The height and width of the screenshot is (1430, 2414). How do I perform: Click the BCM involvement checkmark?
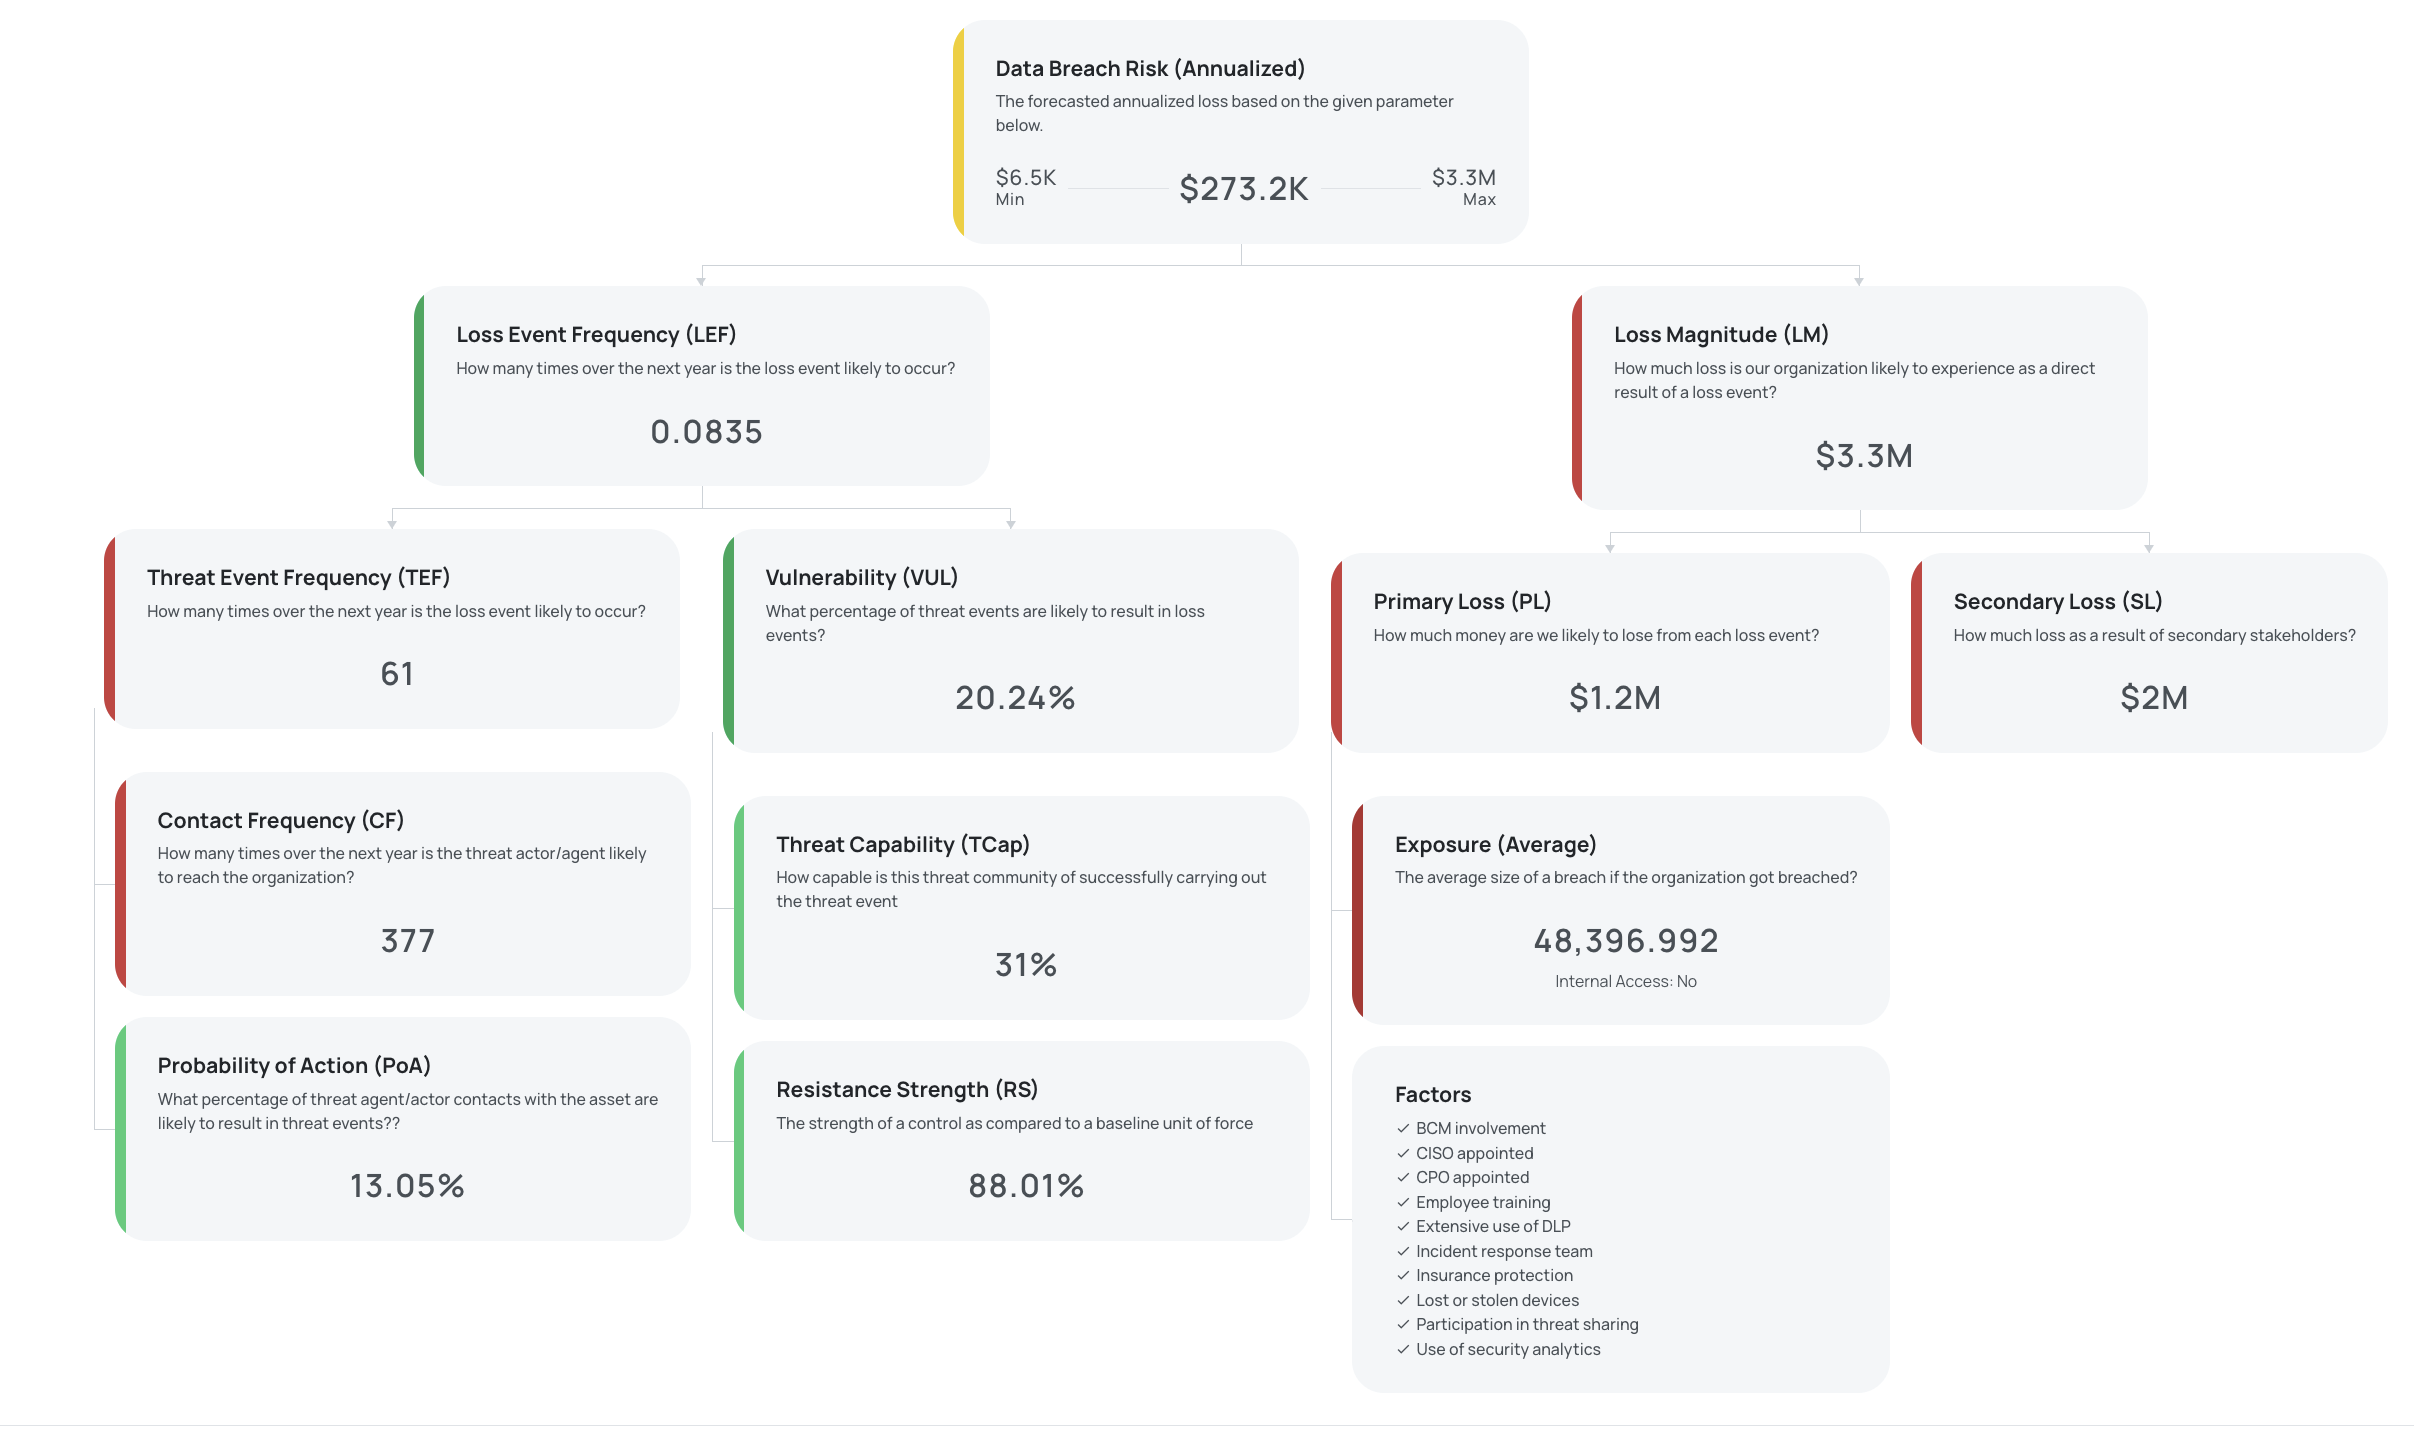tap(1403, 1128)
